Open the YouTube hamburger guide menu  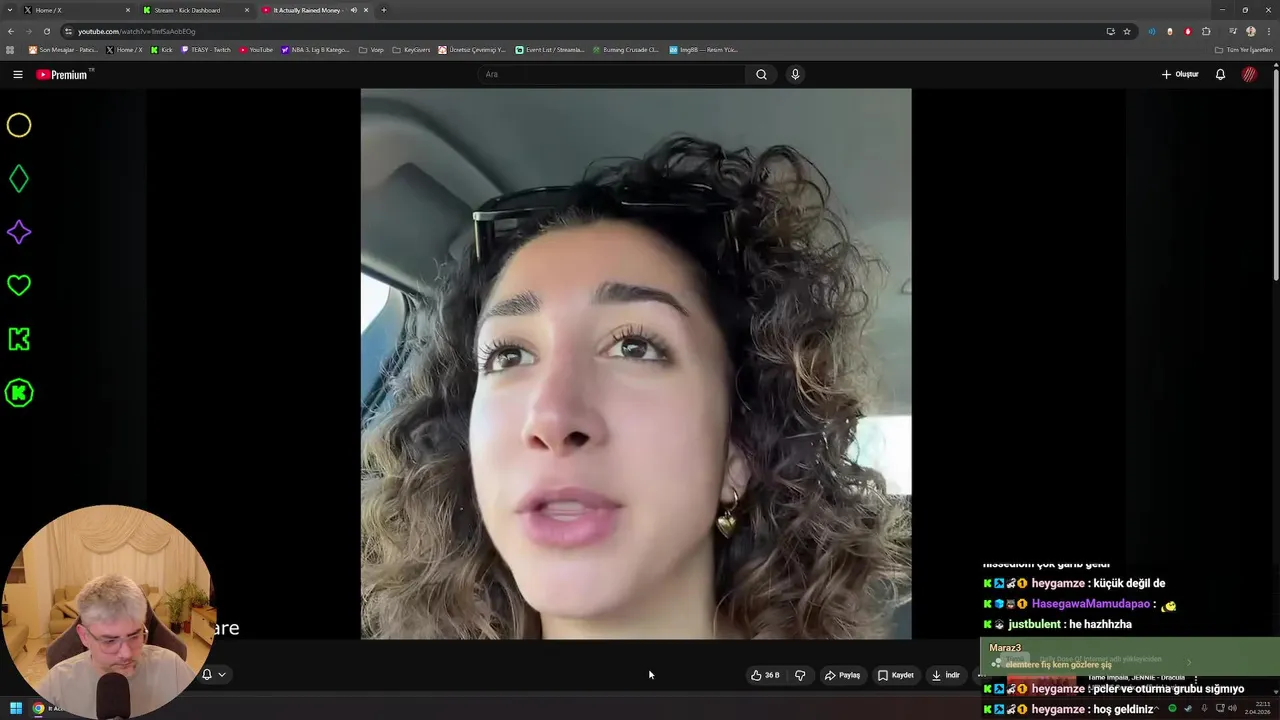click(17, 74)
